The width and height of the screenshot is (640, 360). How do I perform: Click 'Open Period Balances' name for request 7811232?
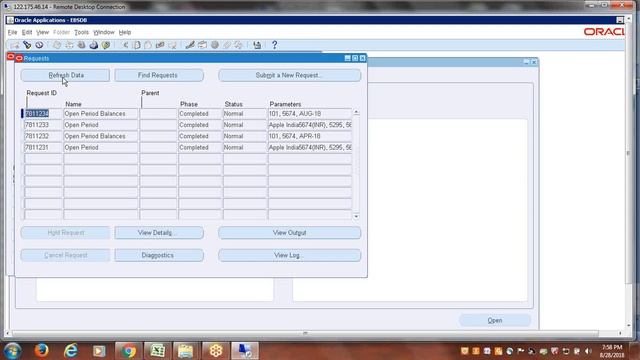pos(100,136)
